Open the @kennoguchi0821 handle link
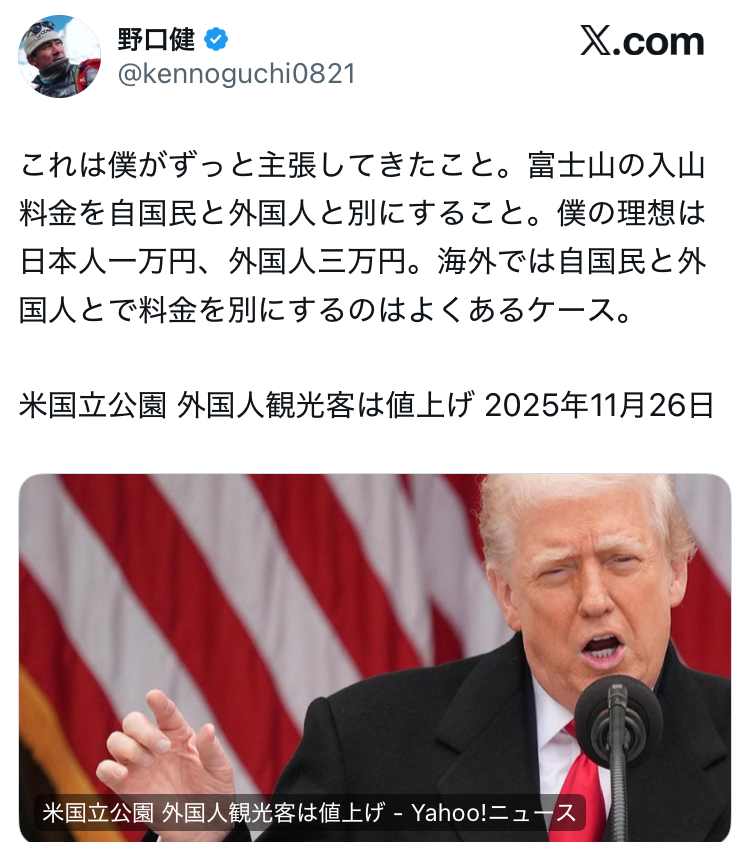 tap(237, 74)
